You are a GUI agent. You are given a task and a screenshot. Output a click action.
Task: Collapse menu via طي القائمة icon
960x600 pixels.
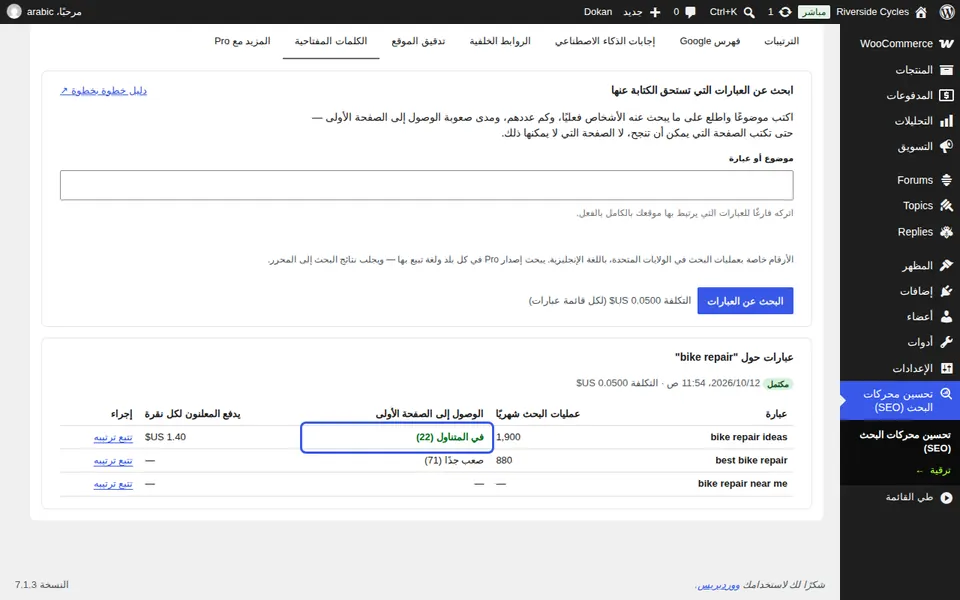click(947, 498)
